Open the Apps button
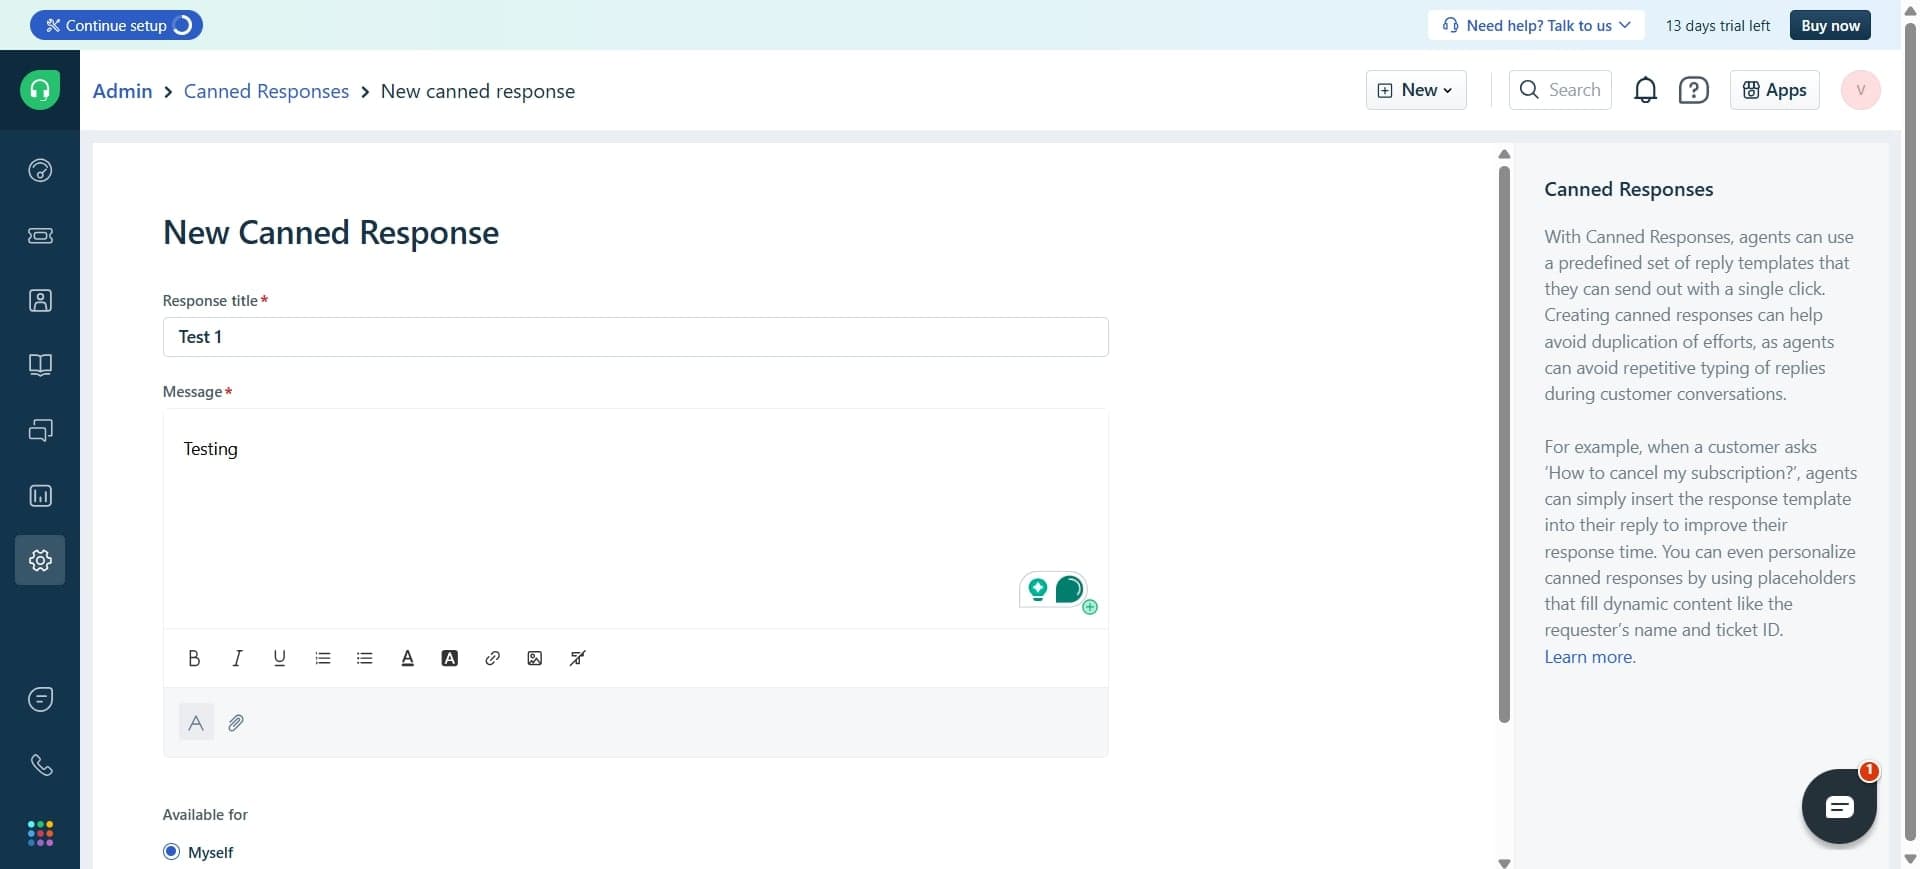This screenshot has width=1920, height=869. (x=1775, y=90)
